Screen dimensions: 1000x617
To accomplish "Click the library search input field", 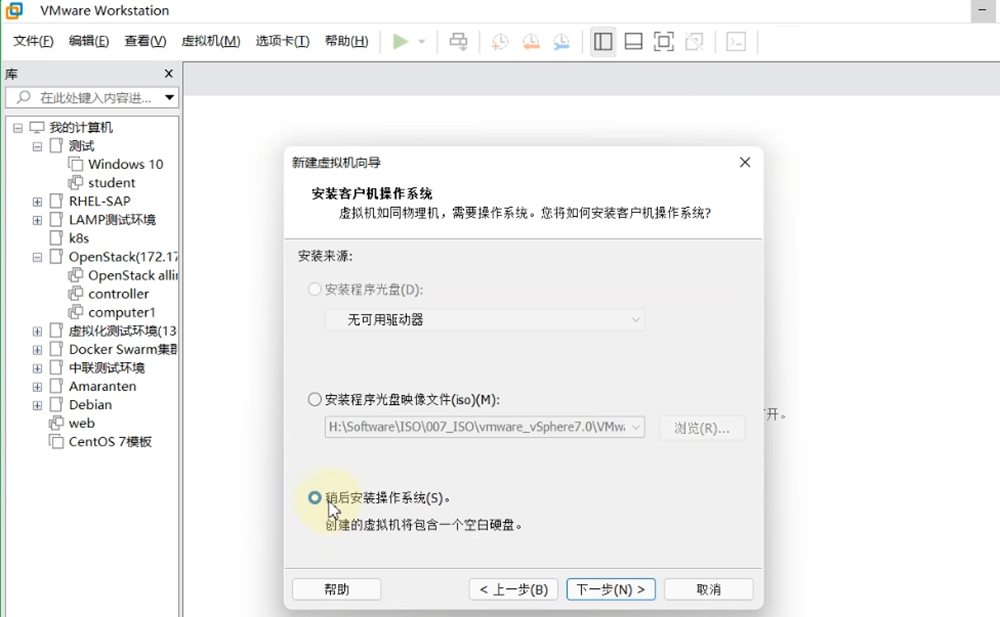I will 92,98.
